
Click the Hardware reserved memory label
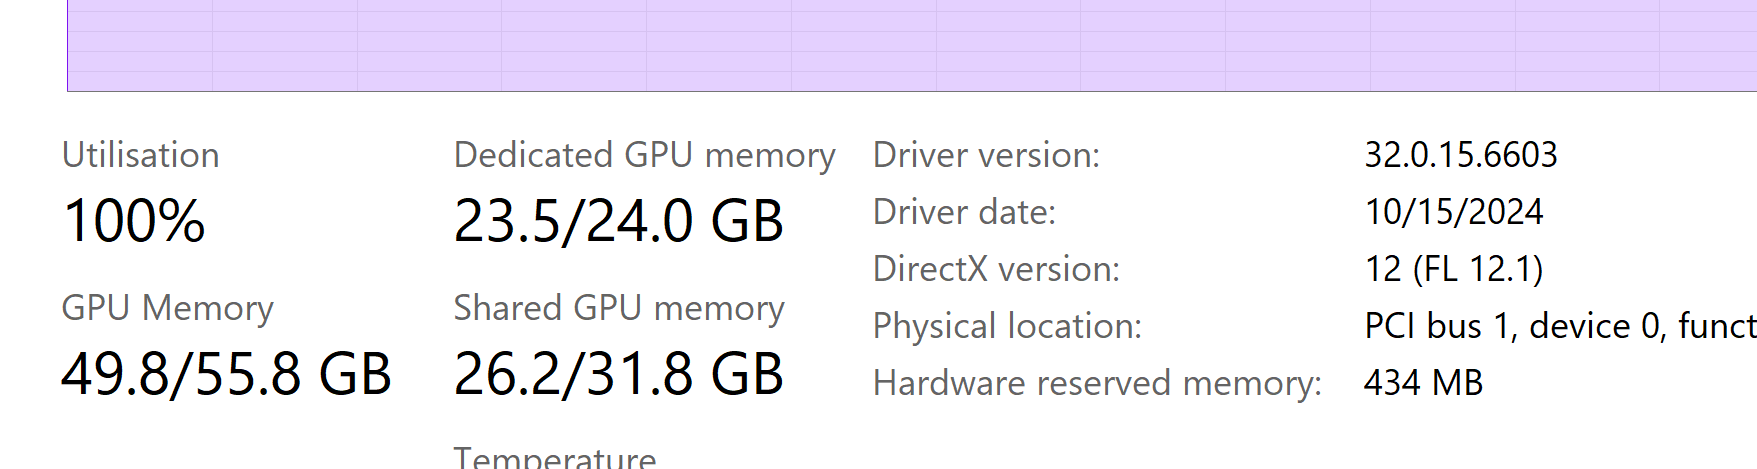click(x=1097, y=383)
